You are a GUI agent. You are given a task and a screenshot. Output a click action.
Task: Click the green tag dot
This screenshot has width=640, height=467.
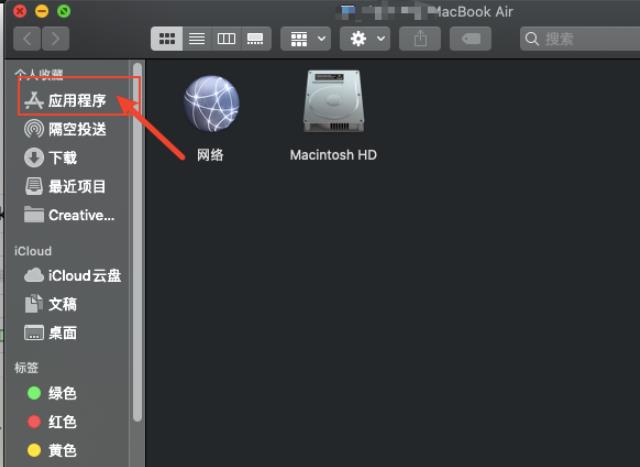[x=34, y=393]
